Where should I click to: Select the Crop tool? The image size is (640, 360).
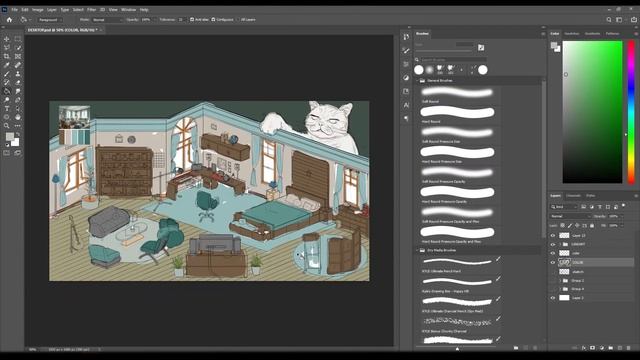point(7,56)
